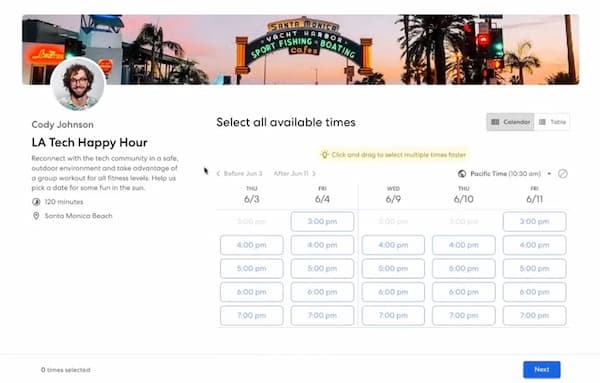Click the left chevron before June 3
The height and width of the screenshot is (383, 600).
tap(218, 174)
